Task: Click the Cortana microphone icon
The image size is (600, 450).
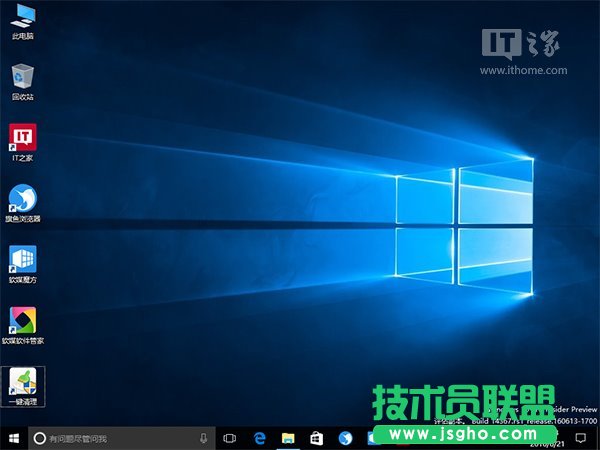Action: pos(204,438)
